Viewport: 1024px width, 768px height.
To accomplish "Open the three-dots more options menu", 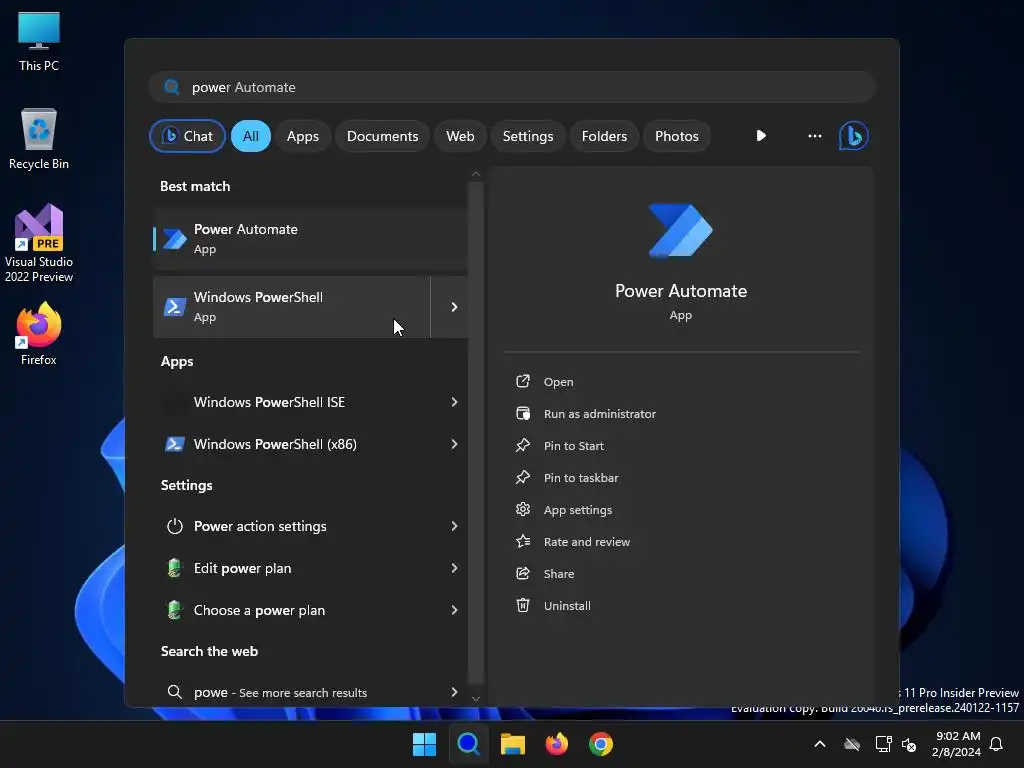I will (x=814, y=136).
